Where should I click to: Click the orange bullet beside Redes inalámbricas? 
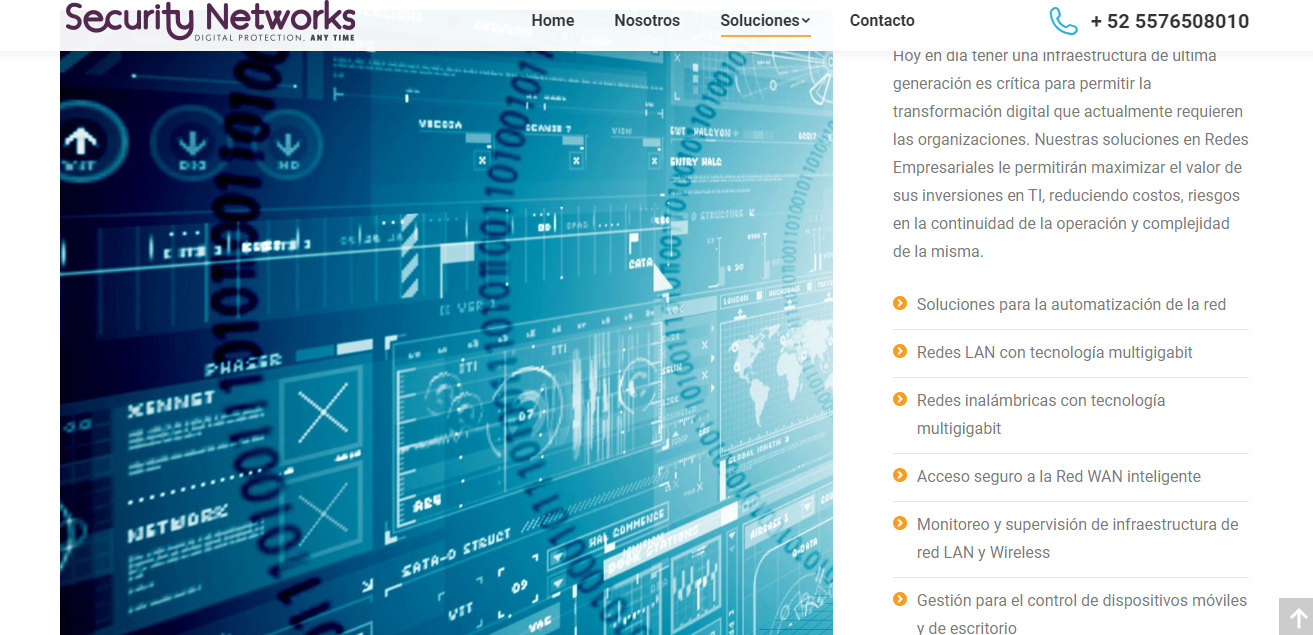coord(900,399)
